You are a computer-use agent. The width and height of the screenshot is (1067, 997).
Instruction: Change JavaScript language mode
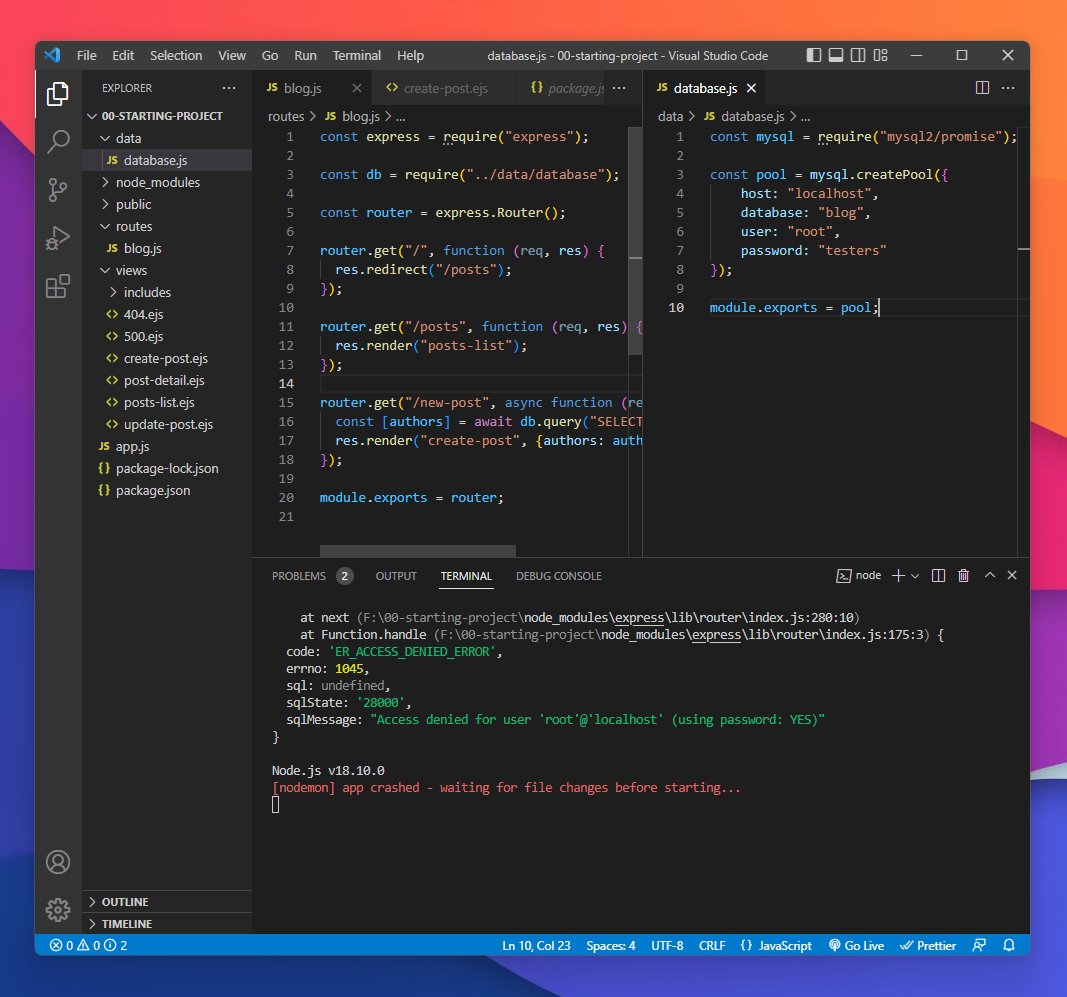point(785,945)
